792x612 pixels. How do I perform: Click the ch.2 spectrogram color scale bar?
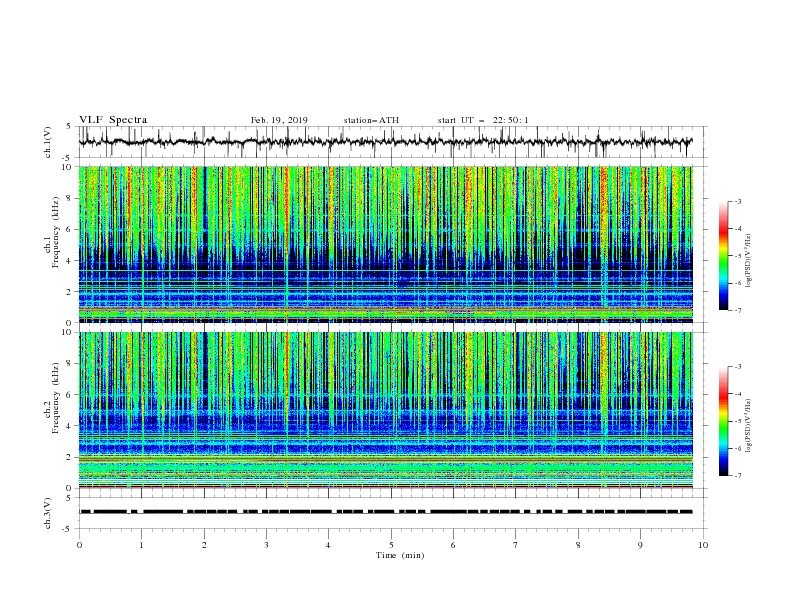tap(723, 421)
